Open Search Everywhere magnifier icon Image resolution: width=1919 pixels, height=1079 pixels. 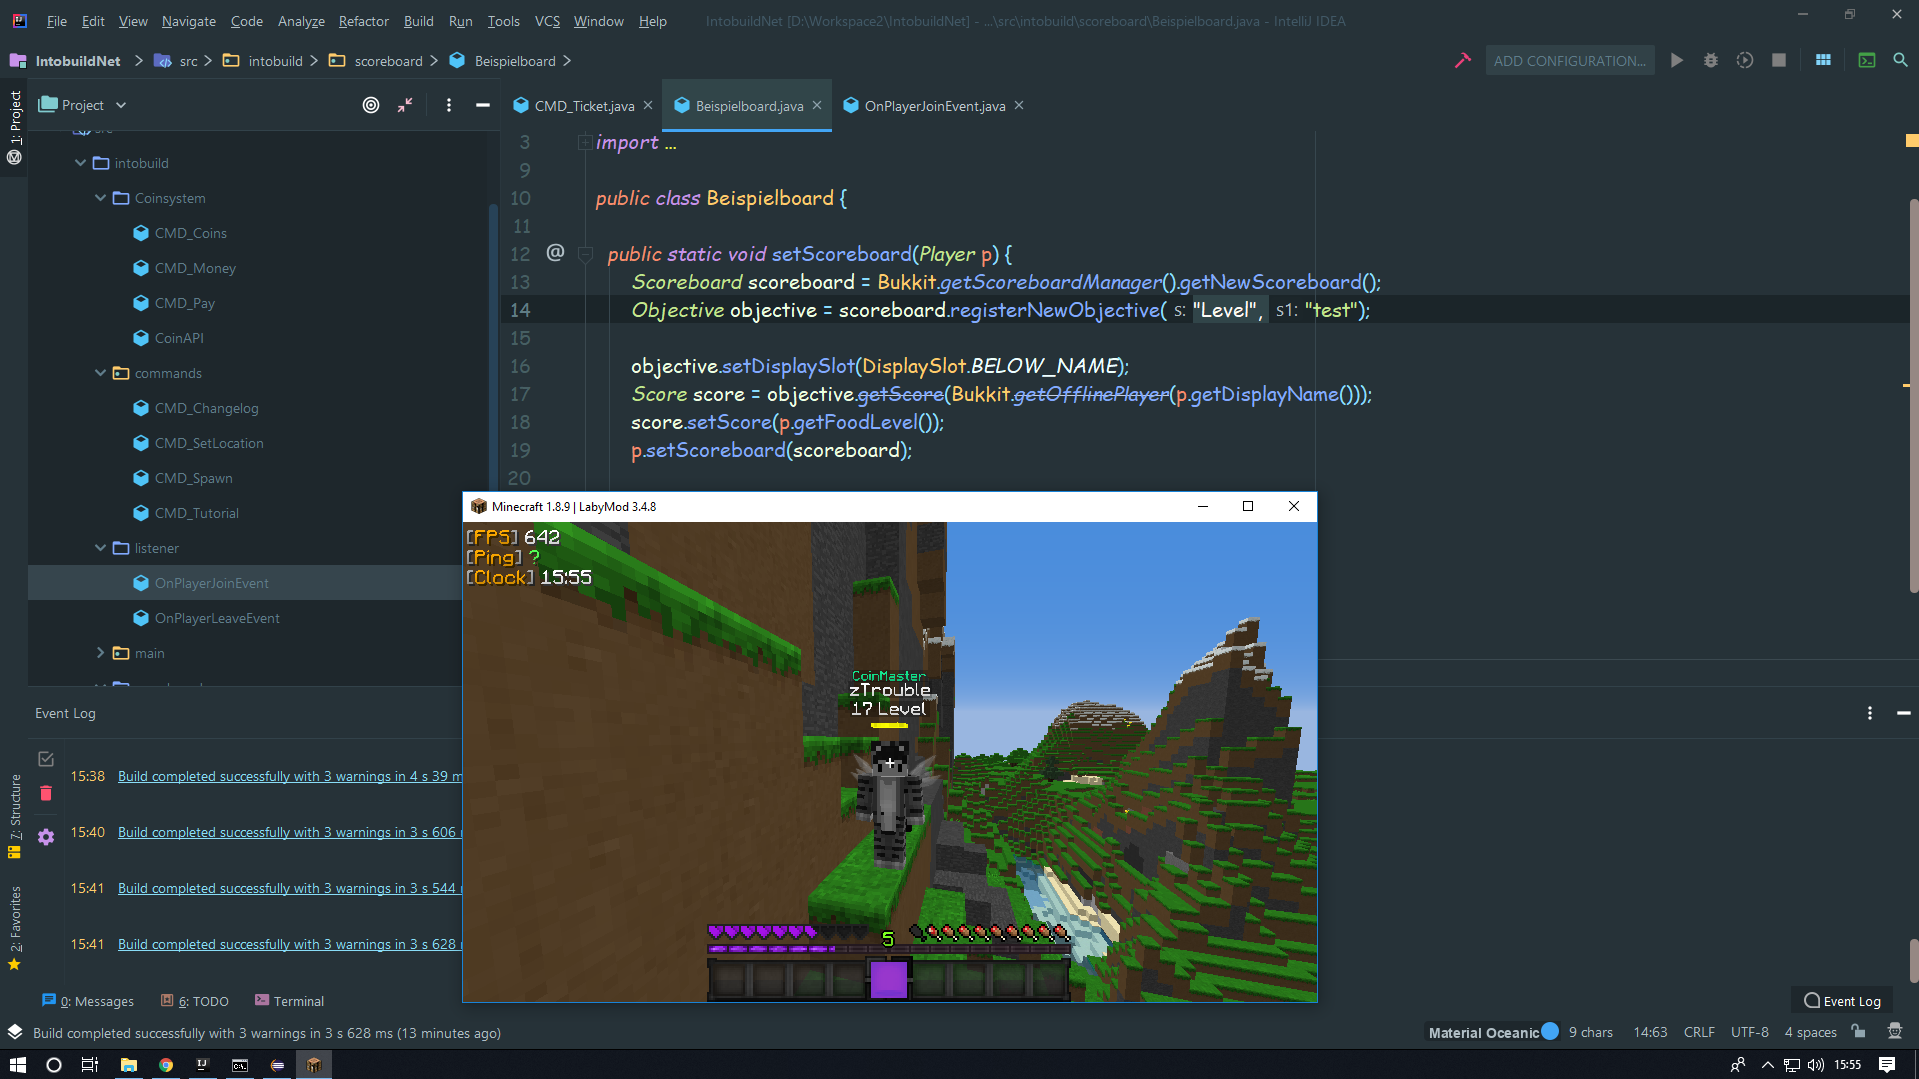tap(1900, 60)
